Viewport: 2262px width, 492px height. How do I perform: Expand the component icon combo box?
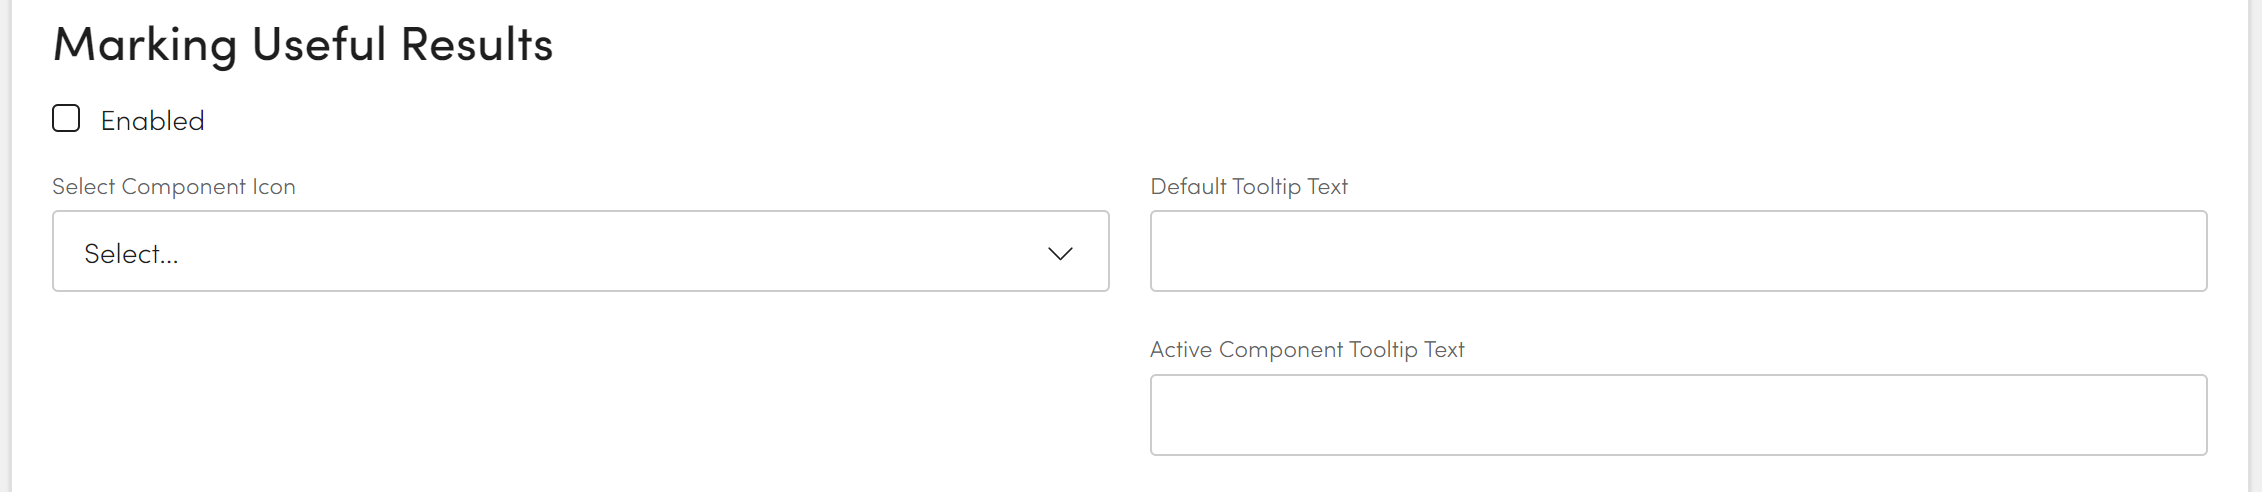pos(580,251)
